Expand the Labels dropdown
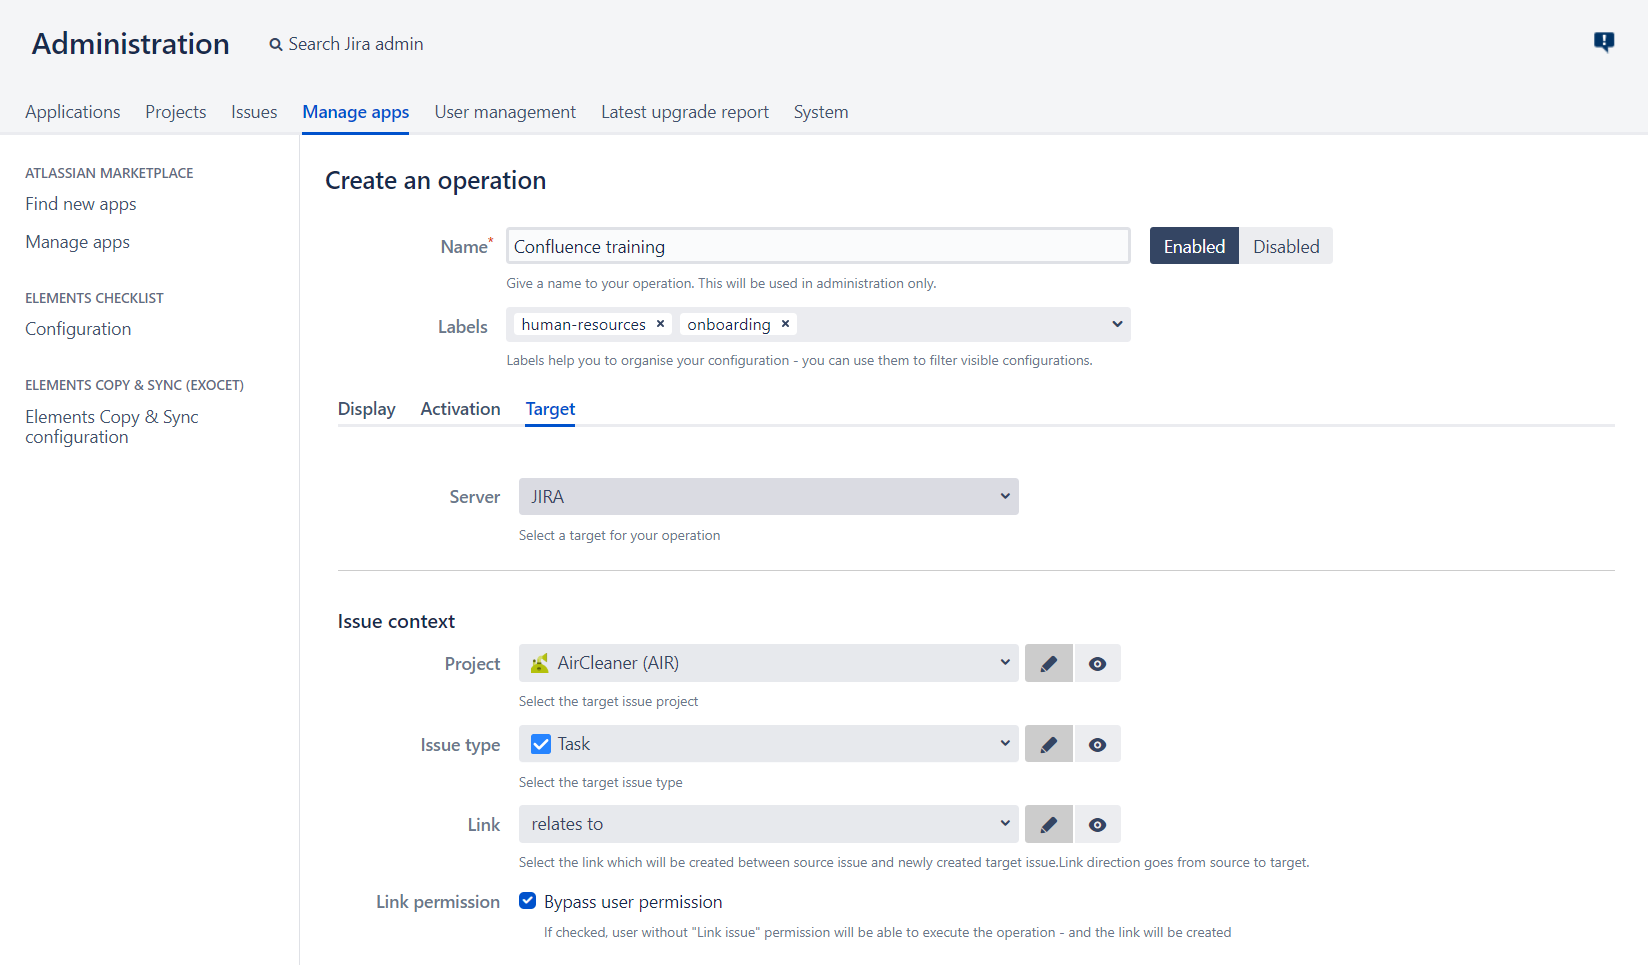The width and height of the screenshot is (1648, 965). 1117,323
